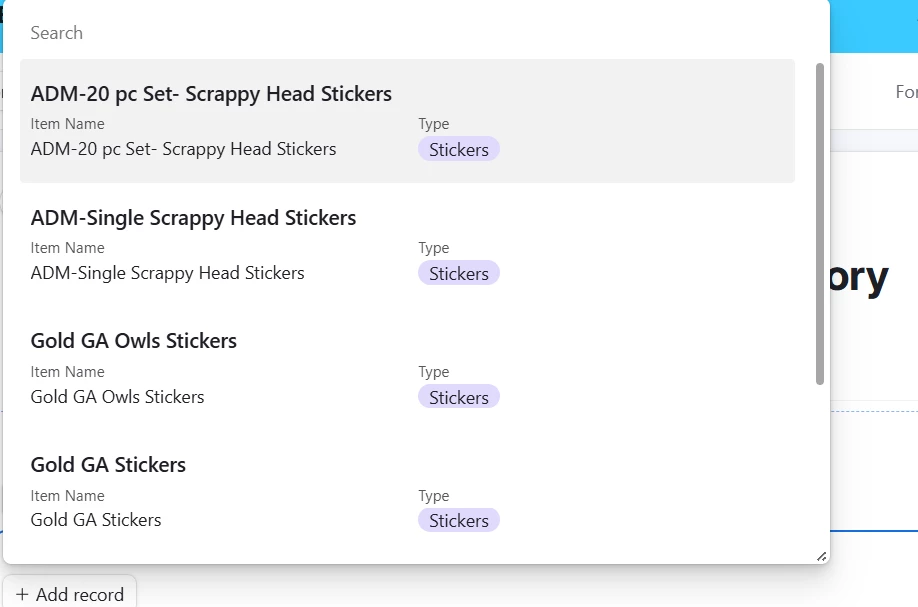Click Stickers tag on Gold GA Owls row
The height and width of the screenshot is (607, 918).
tap(458, 397)
